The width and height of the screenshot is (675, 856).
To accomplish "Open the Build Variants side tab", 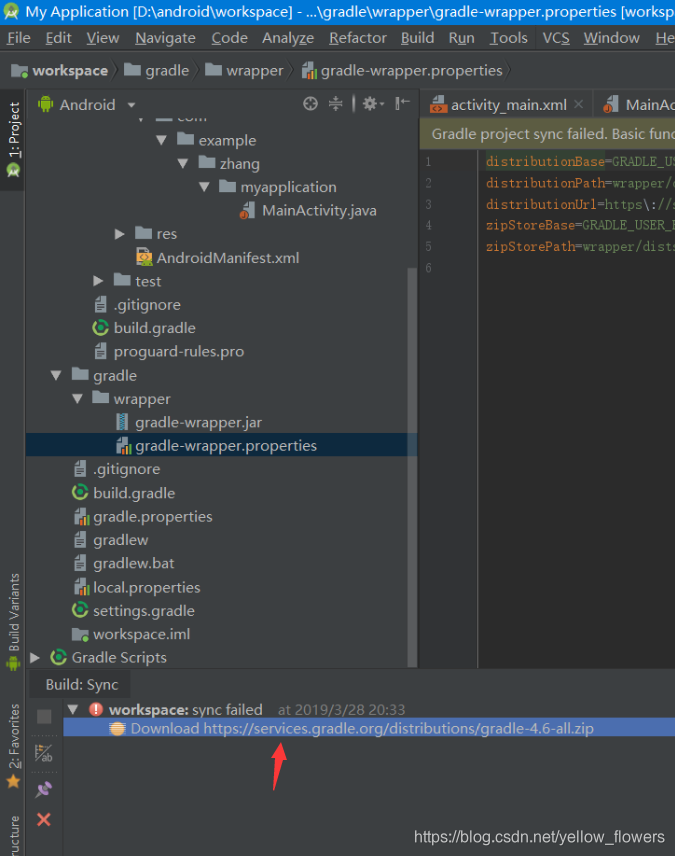I will click(13, 621).
